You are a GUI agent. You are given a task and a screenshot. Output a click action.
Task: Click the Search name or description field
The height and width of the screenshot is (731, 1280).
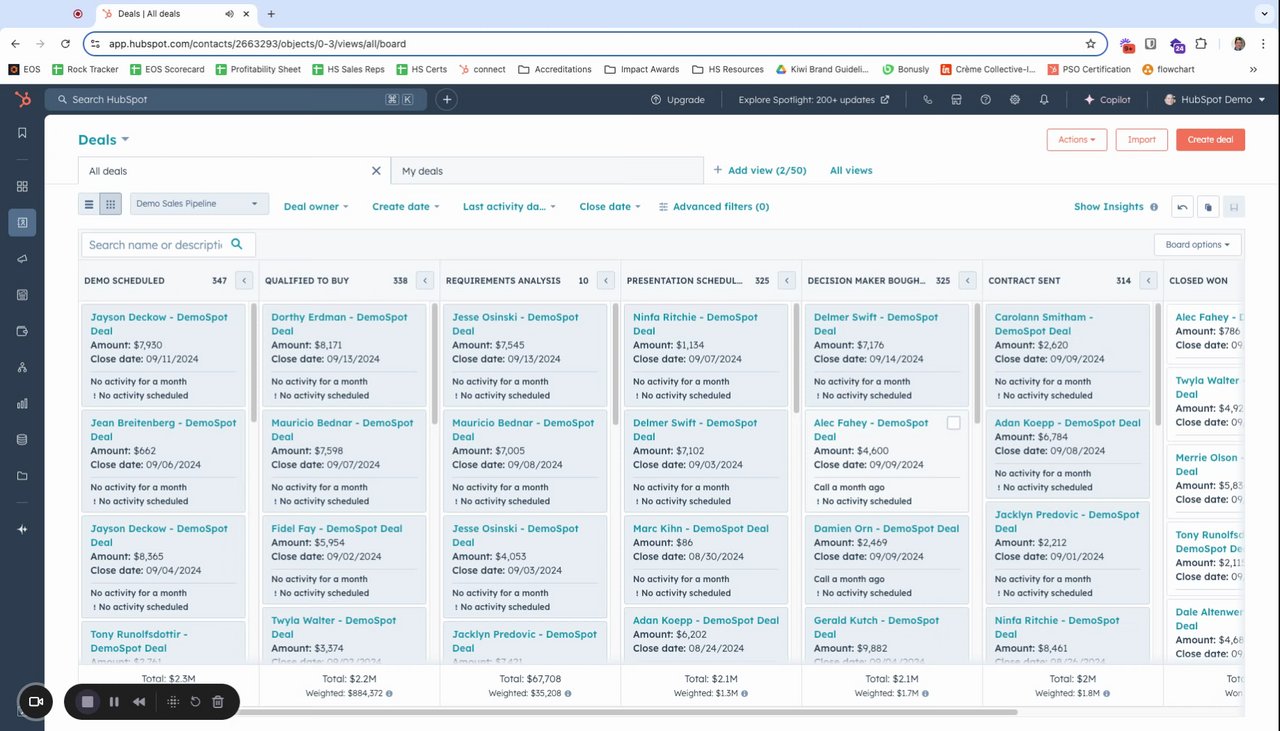(168, 245)
